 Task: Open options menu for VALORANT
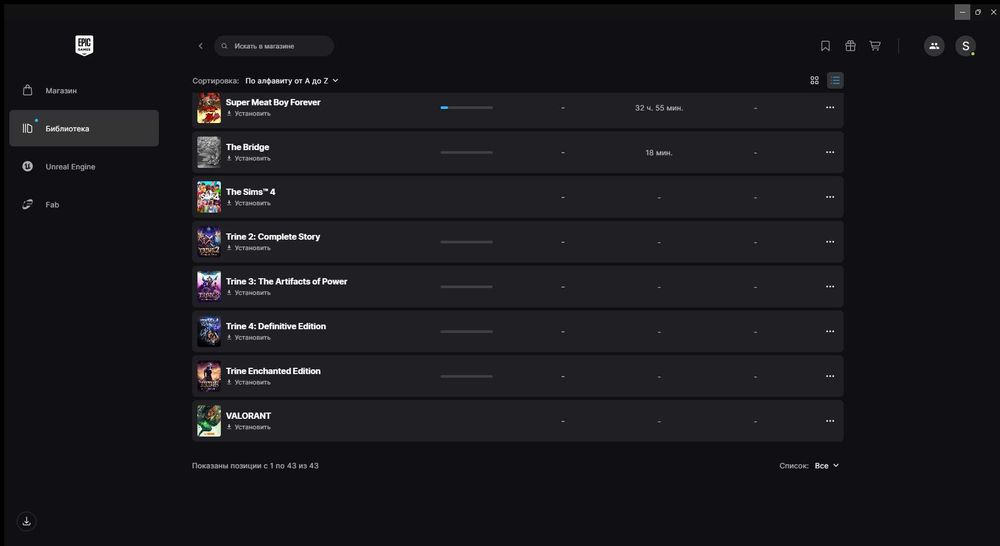coord(830,421)
